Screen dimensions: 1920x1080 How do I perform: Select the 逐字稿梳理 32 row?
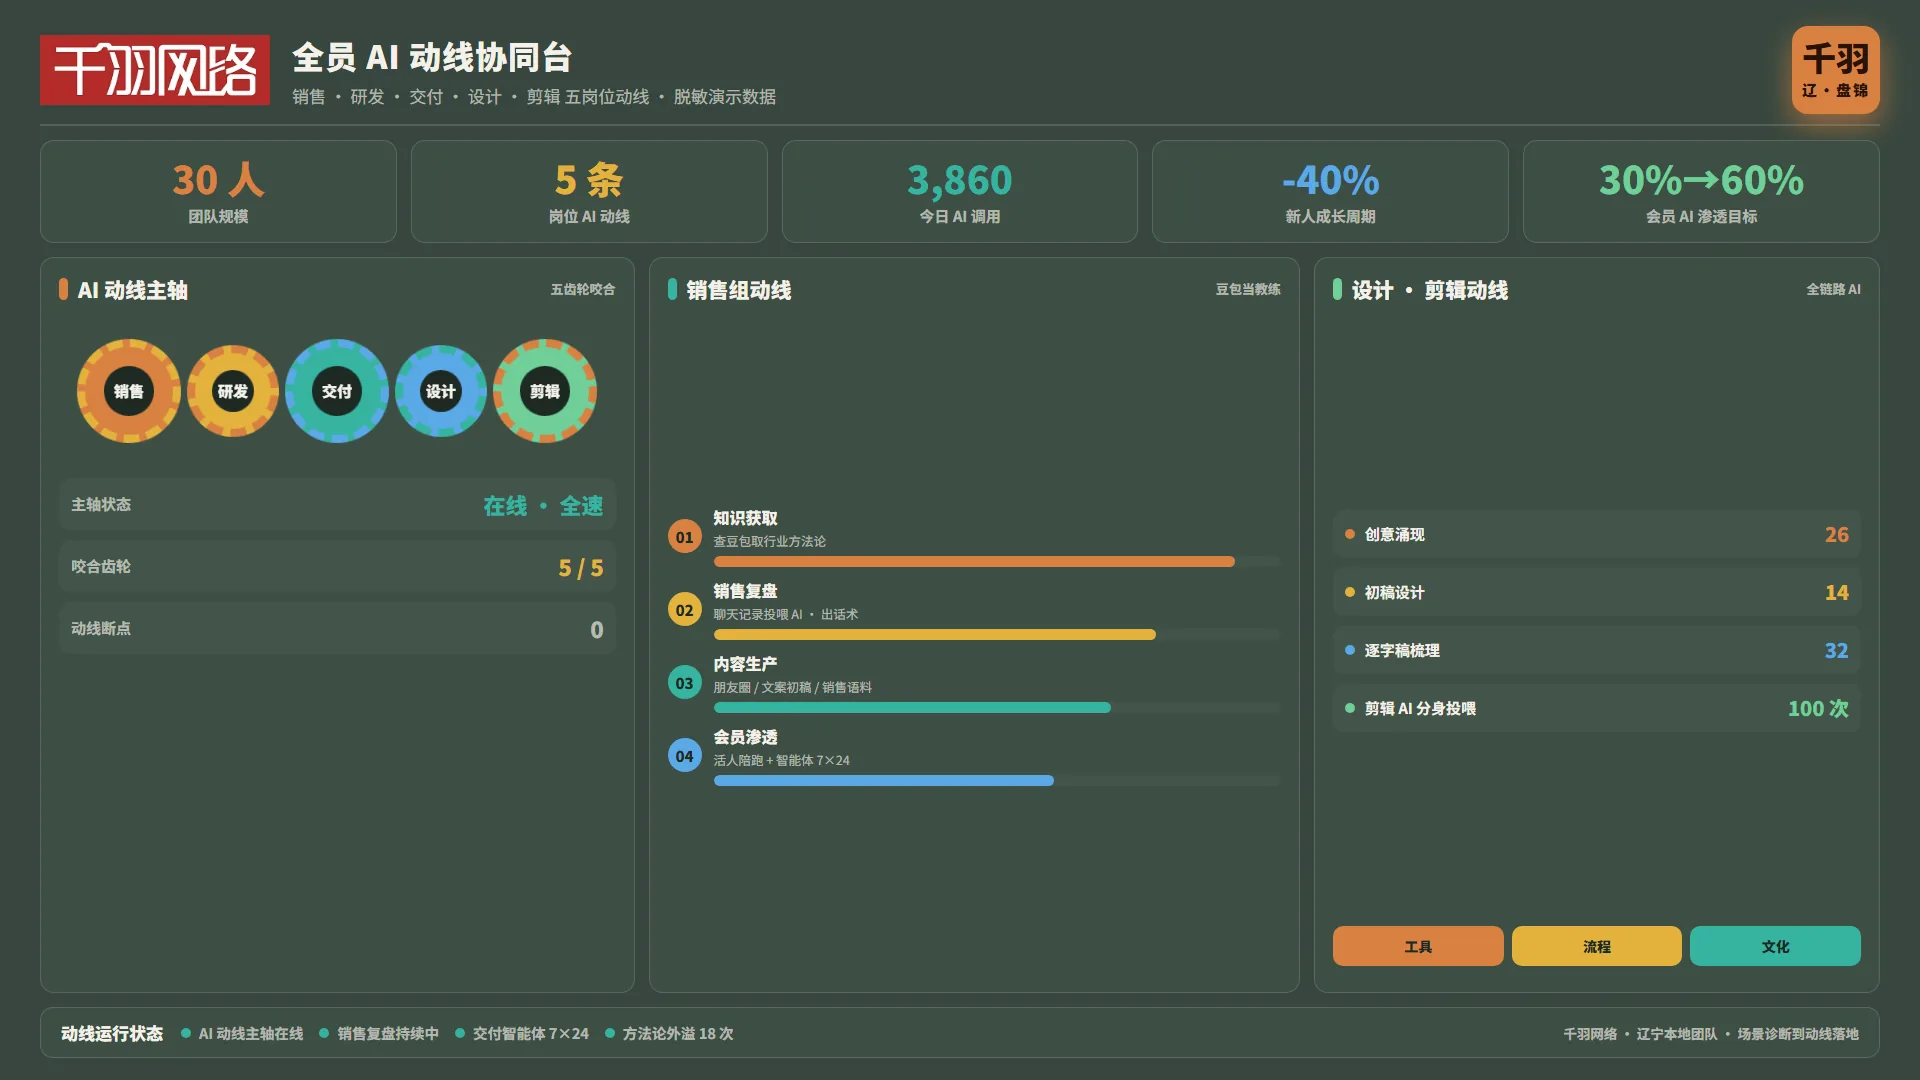pos(1597,650)
